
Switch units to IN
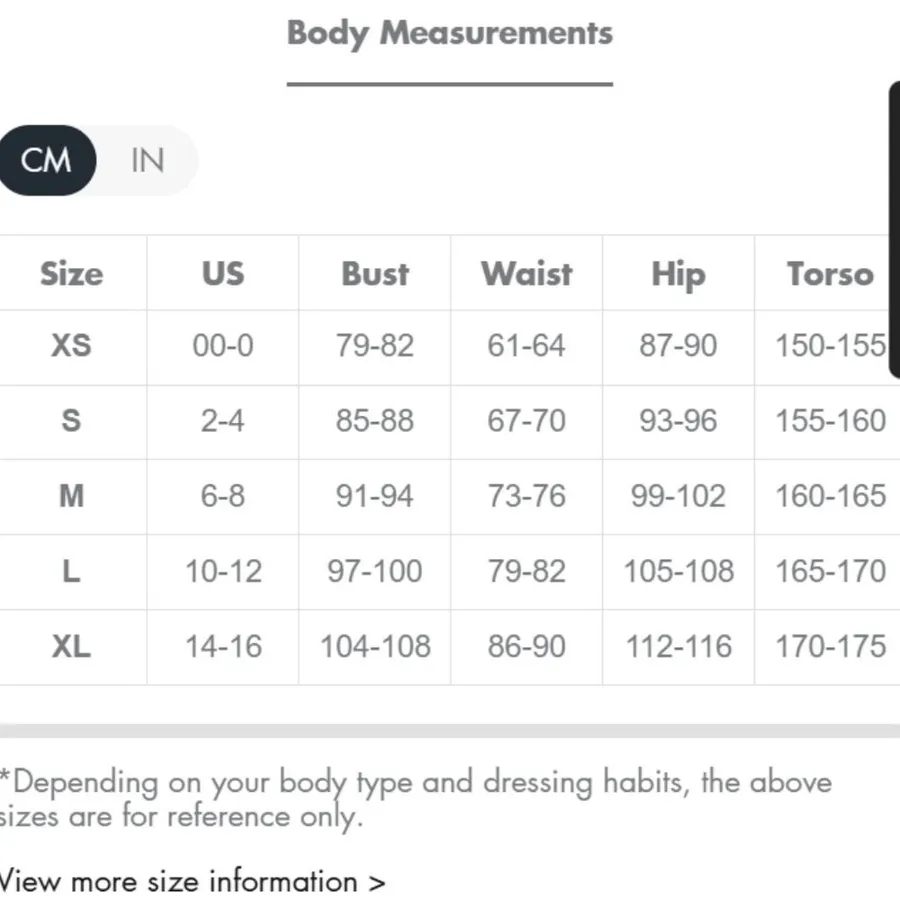point(148,160)
